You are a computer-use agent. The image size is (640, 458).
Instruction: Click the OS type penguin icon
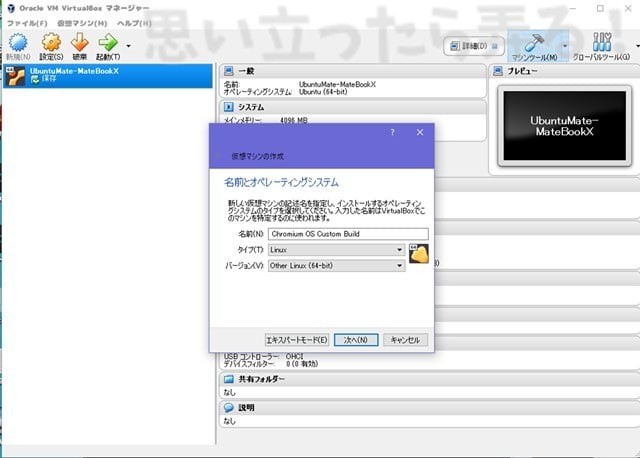click(x=419, y=253)
